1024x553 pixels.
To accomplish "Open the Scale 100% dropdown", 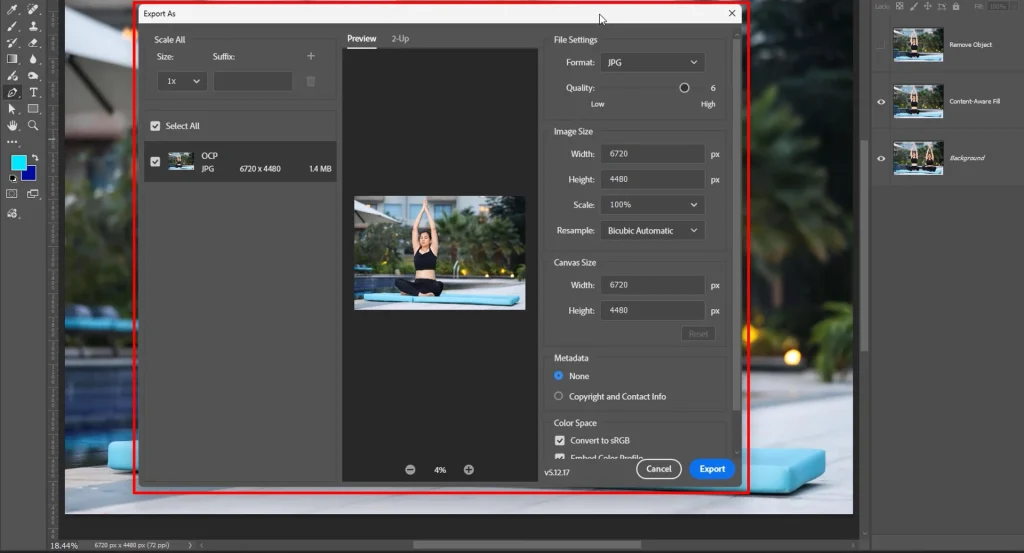I will (x=652, y=204).
